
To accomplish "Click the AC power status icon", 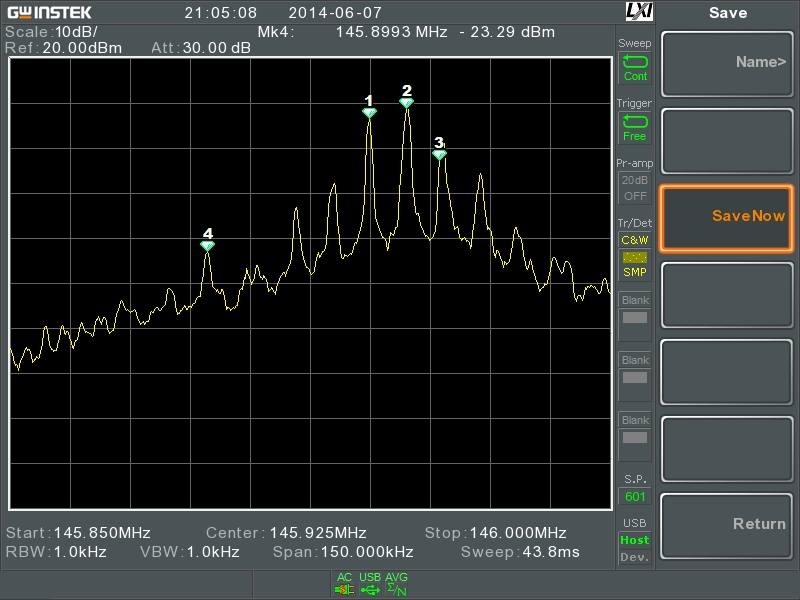I will click(x=344, y=584).
